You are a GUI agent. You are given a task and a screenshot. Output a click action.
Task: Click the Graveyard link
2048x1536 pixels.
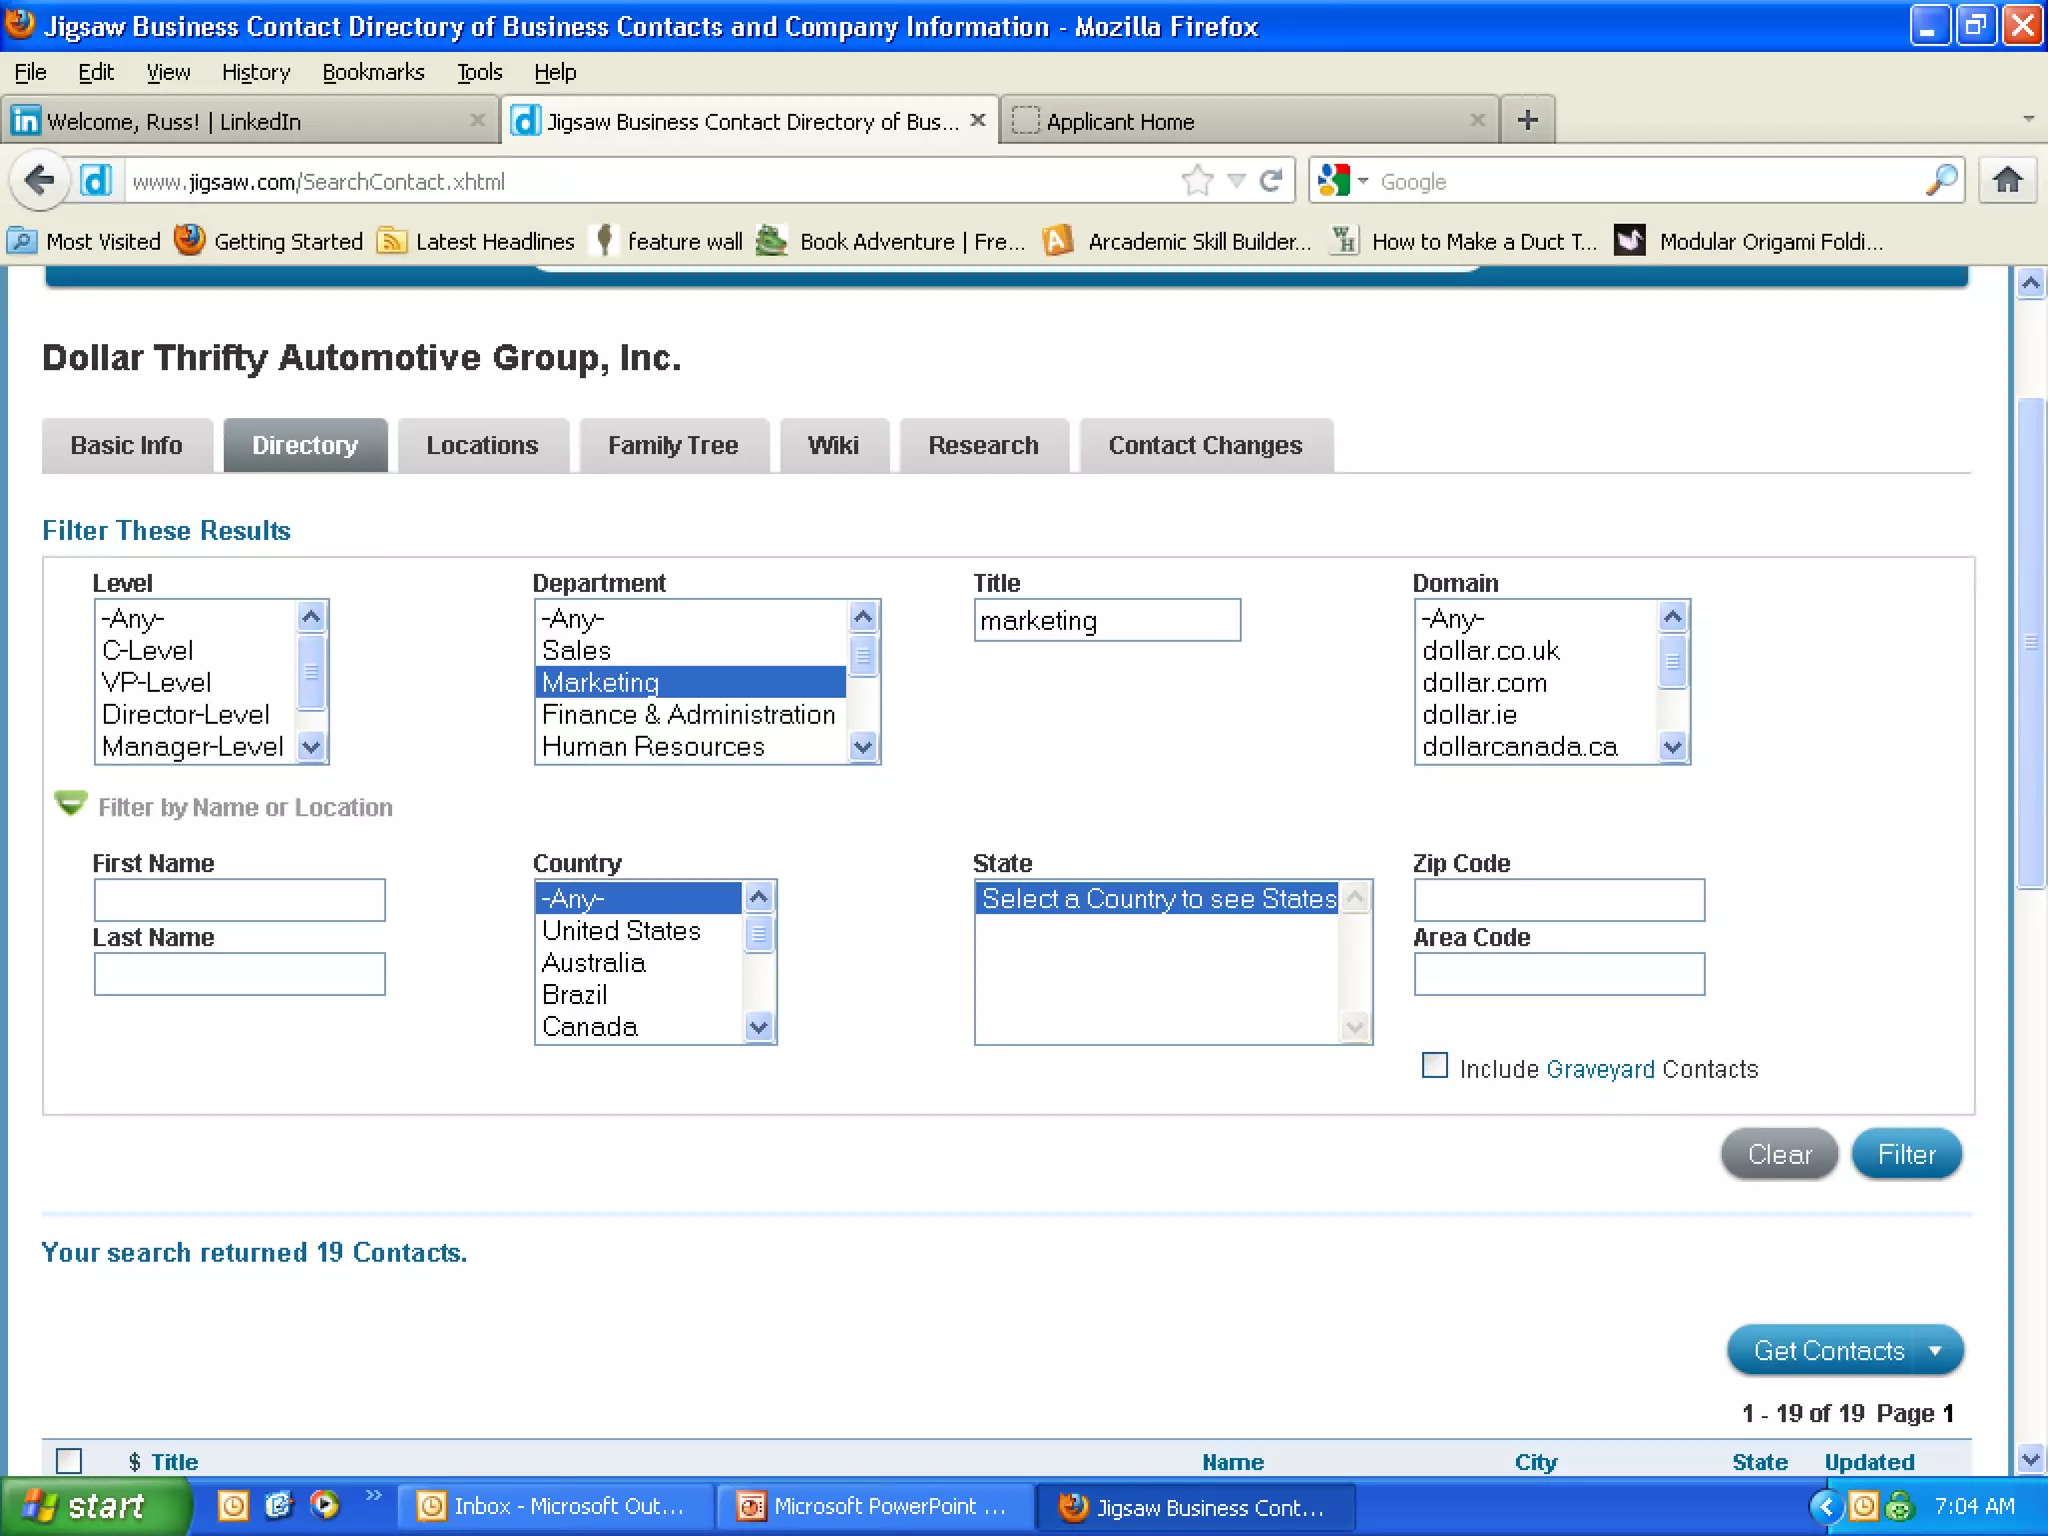point(1600,1069)
